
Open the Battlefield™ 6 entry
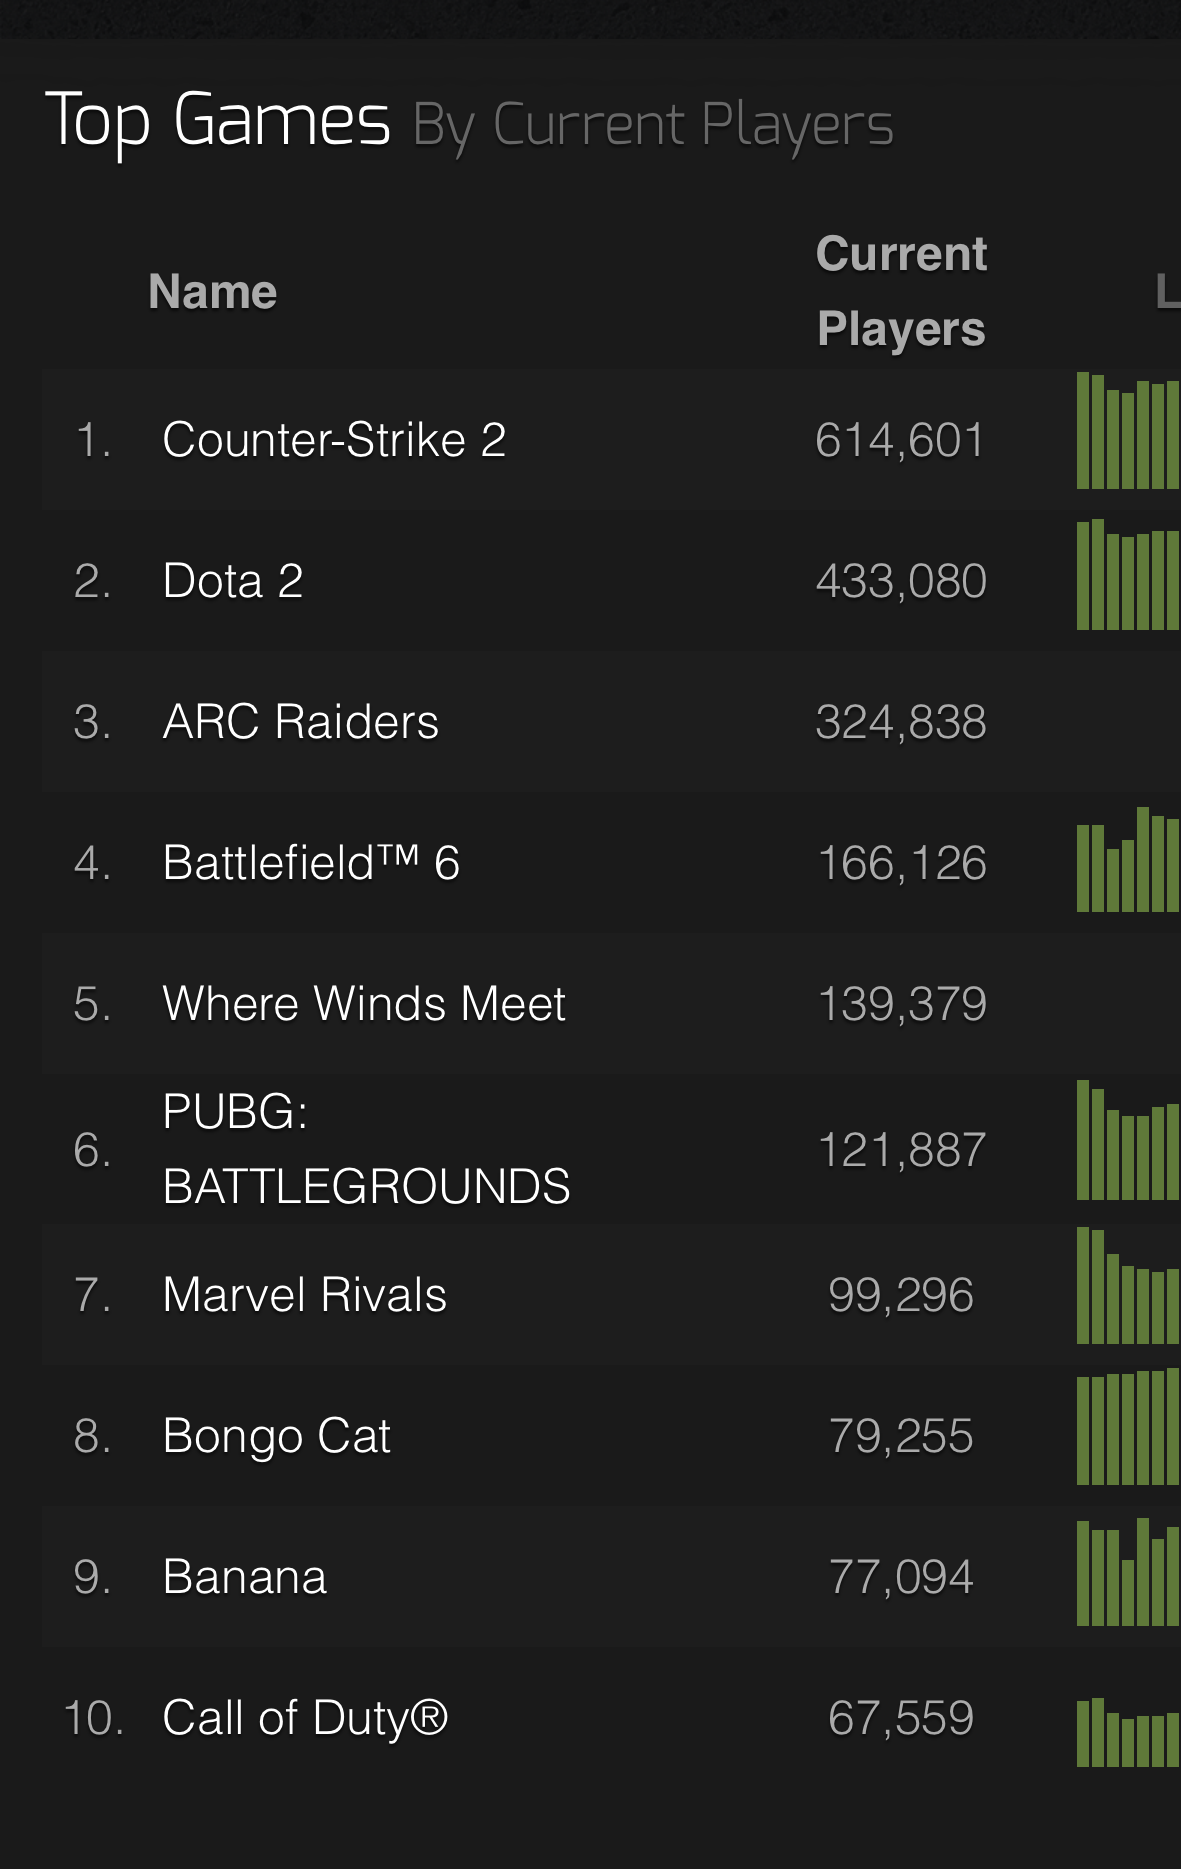[311, 863]
